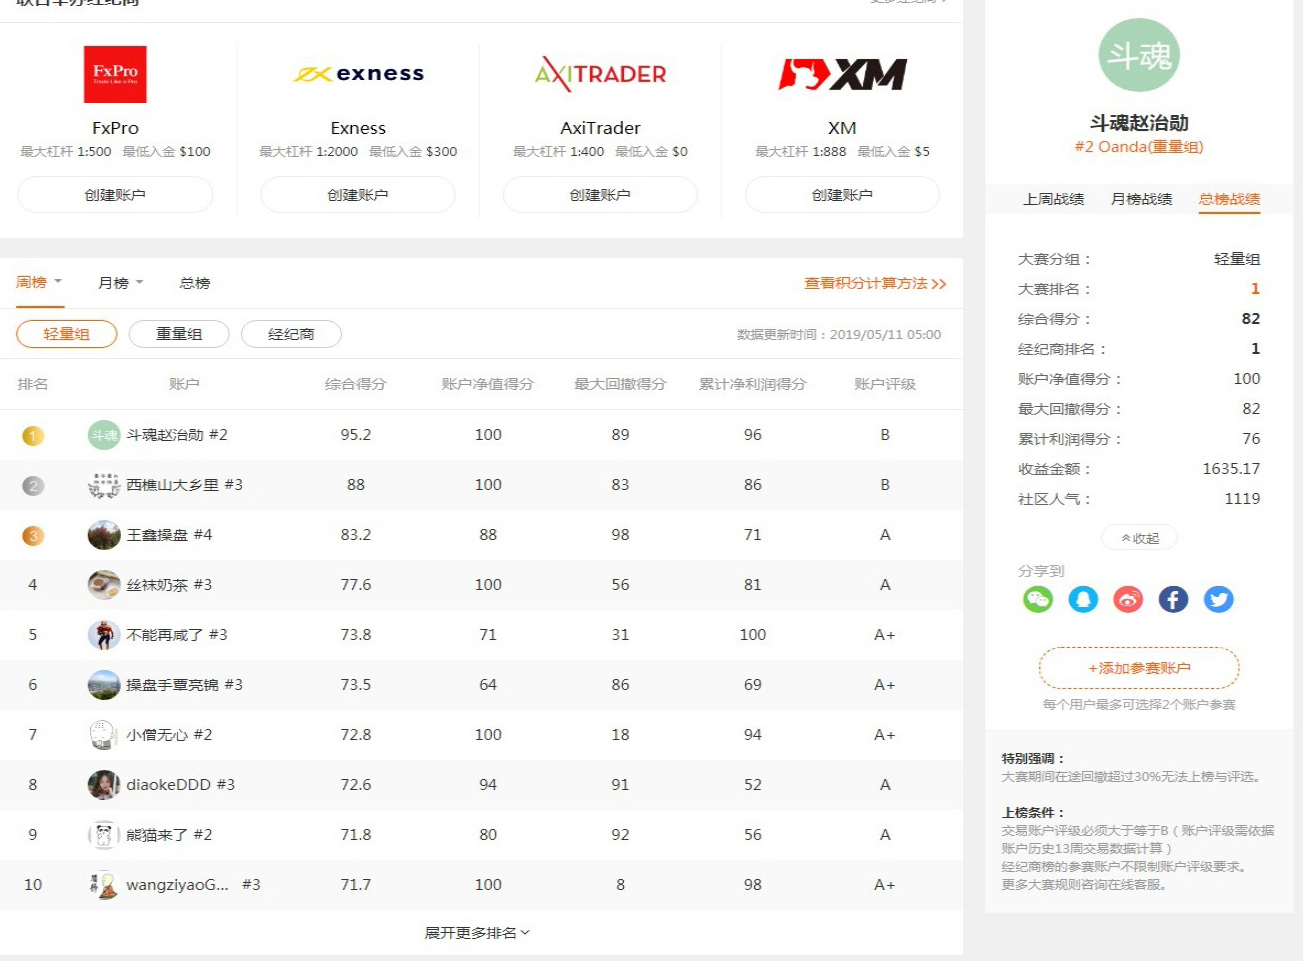This screenshot has width=1303, height=961.
Task: Select the 经纪商 filter pill
Action: pyautogui.click(x=291, y=334)
